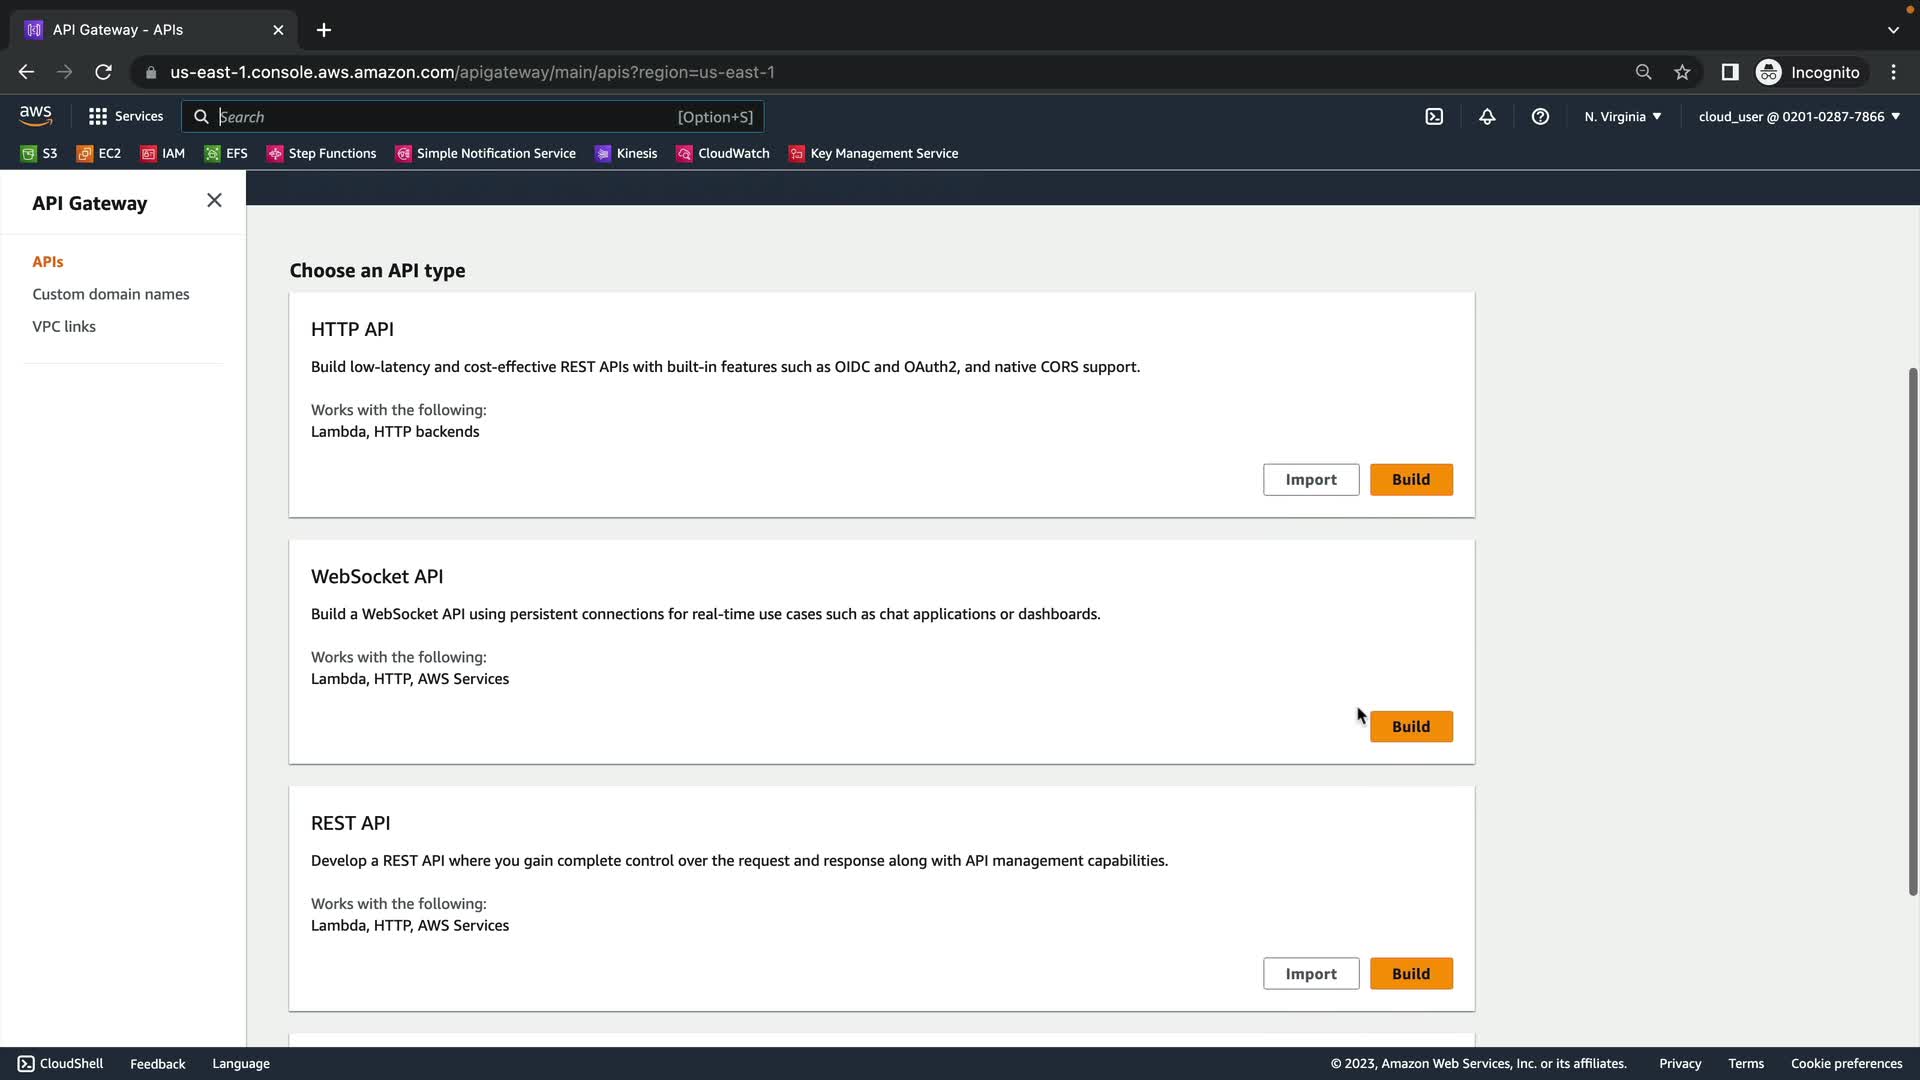1920x1080 pixels.
Task: Focus the AWS console search field
Action: click(445, 117)
